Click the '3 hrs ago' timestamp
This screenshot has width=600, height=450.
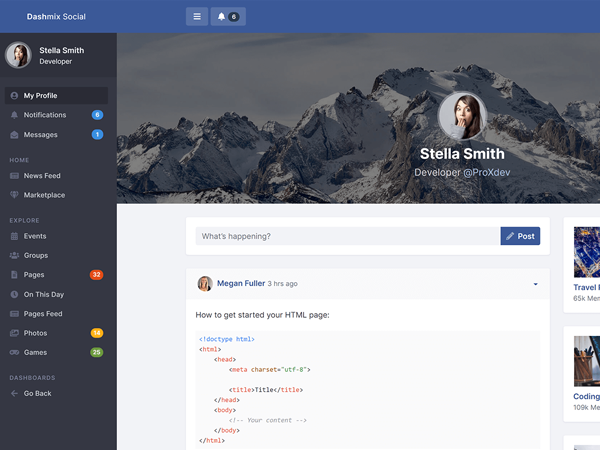pos(282,284)
